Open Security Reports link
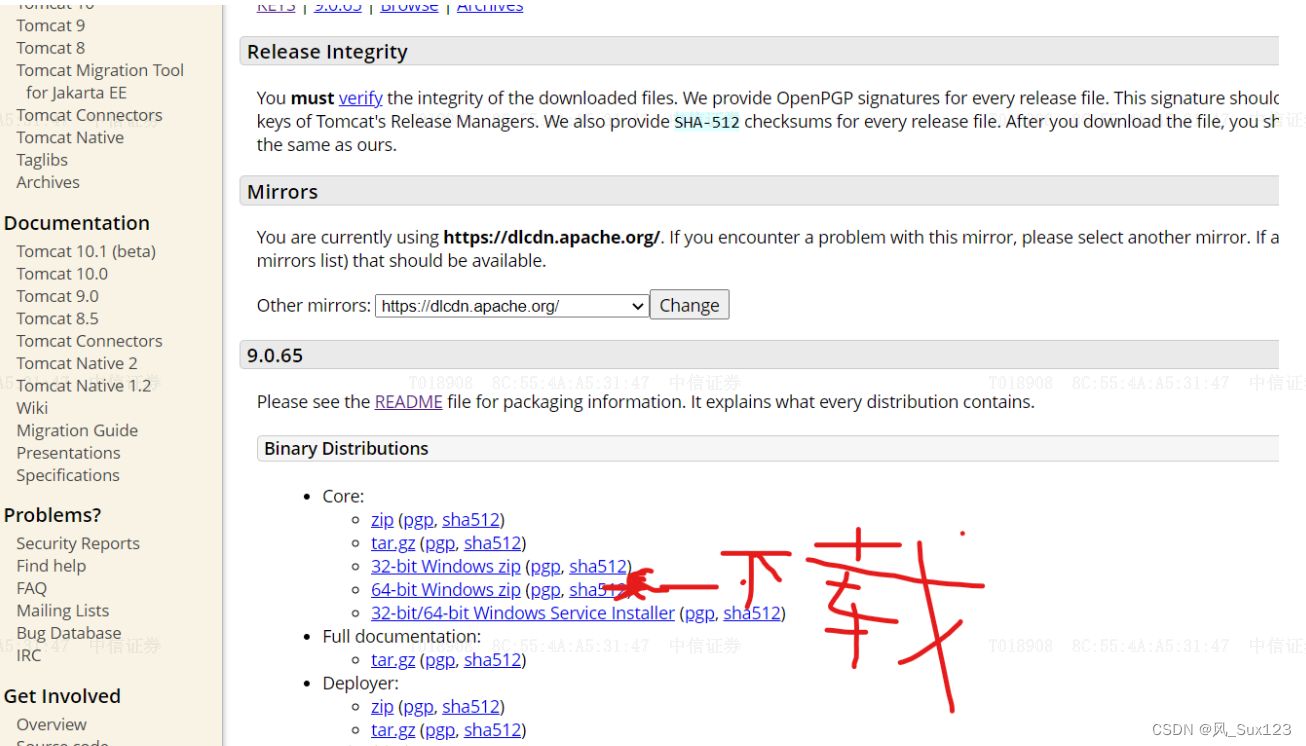Viewport: 1306px width, 746px height. pos(78,544)
